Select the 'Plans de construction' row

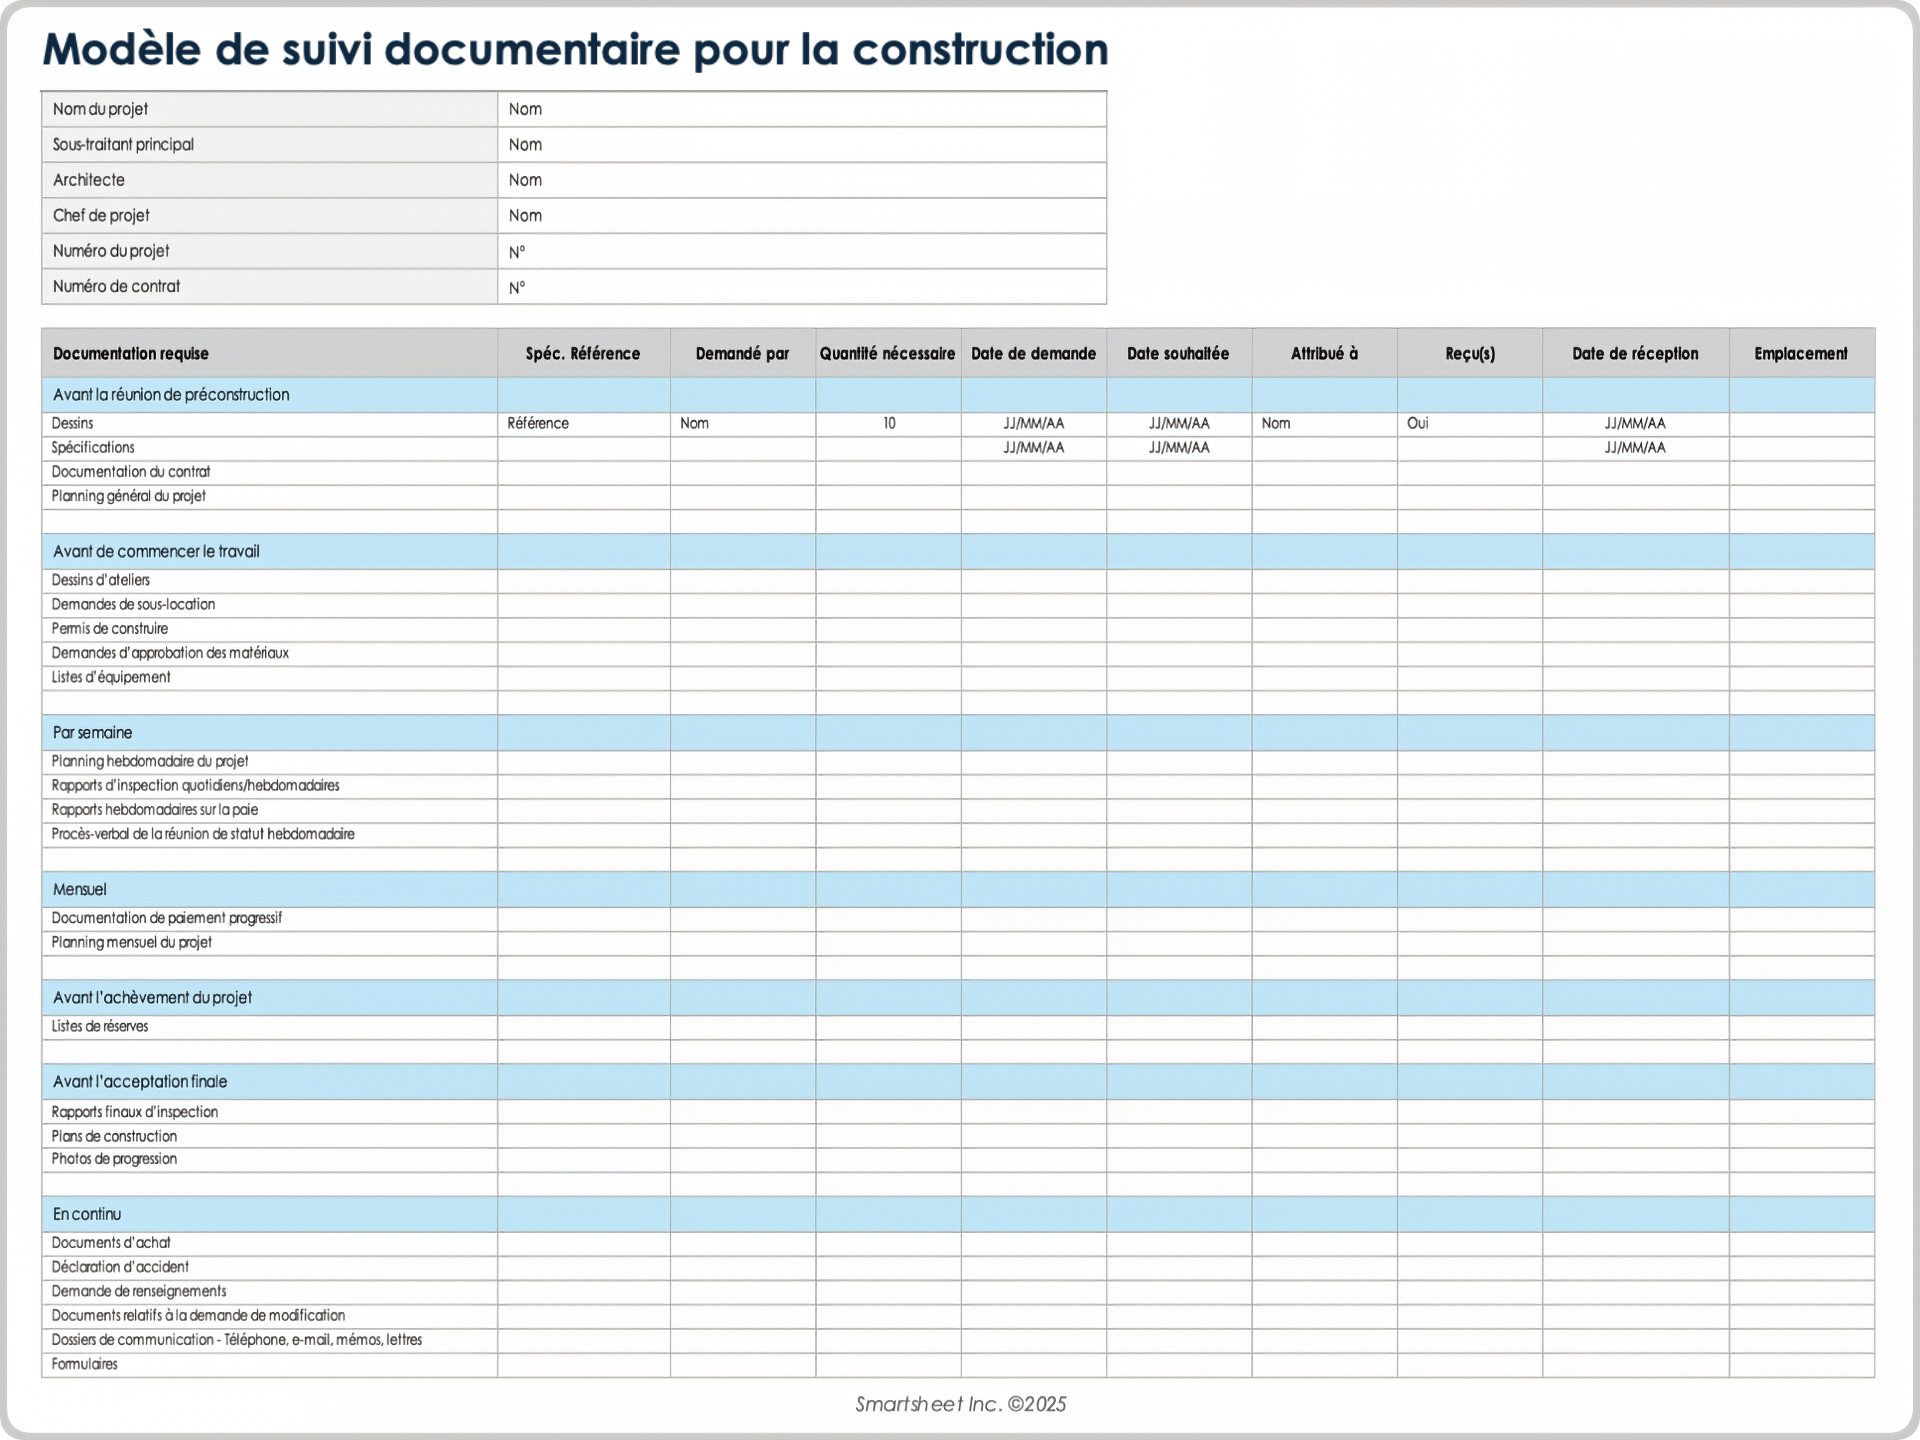(x=958, y=1136)
